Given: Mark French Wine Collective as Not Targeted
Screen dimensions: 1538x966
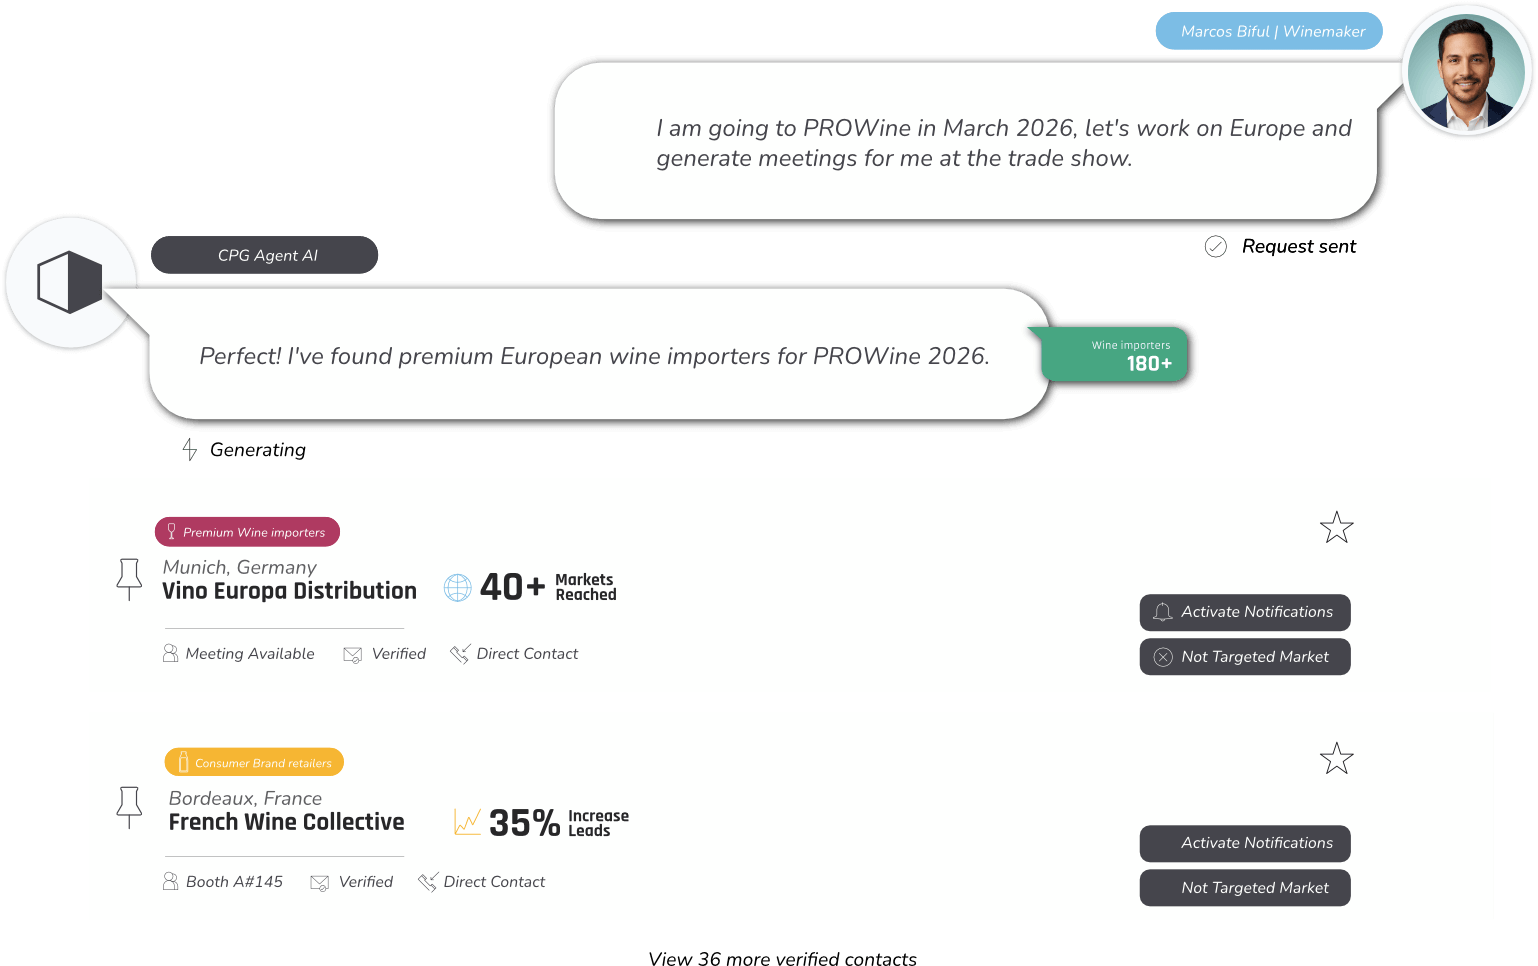Looking at the screenshot, I should tap(1245, 888).
